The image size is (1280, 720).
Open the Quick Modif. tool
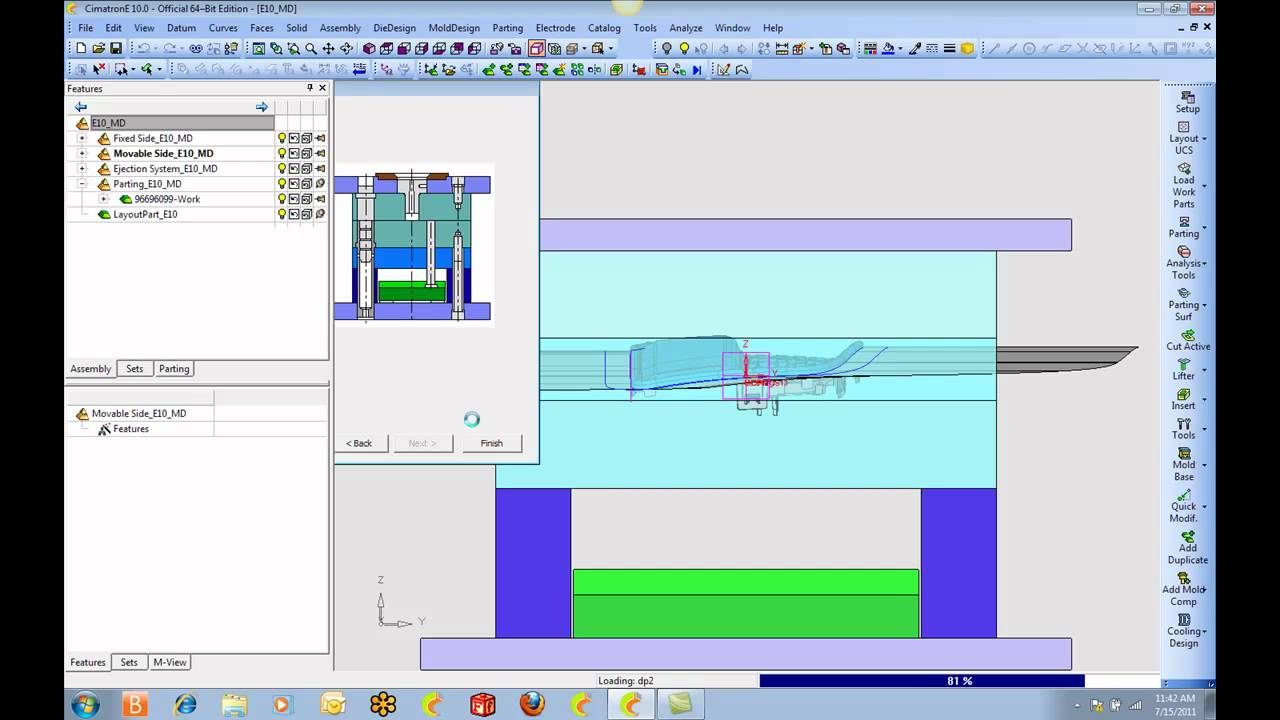[1184, 506]
